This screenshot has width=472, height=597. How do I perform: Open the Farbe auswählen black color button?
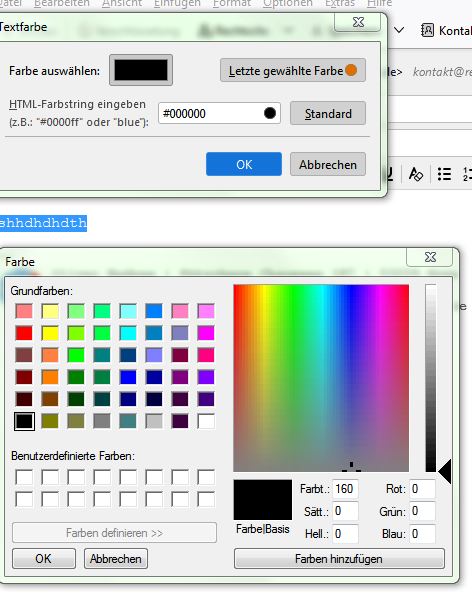click(141, 70)
